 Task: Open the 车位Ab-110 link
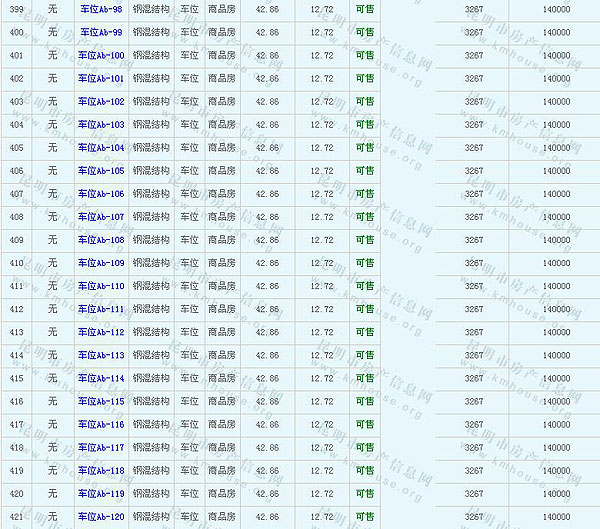click(101, 286)
